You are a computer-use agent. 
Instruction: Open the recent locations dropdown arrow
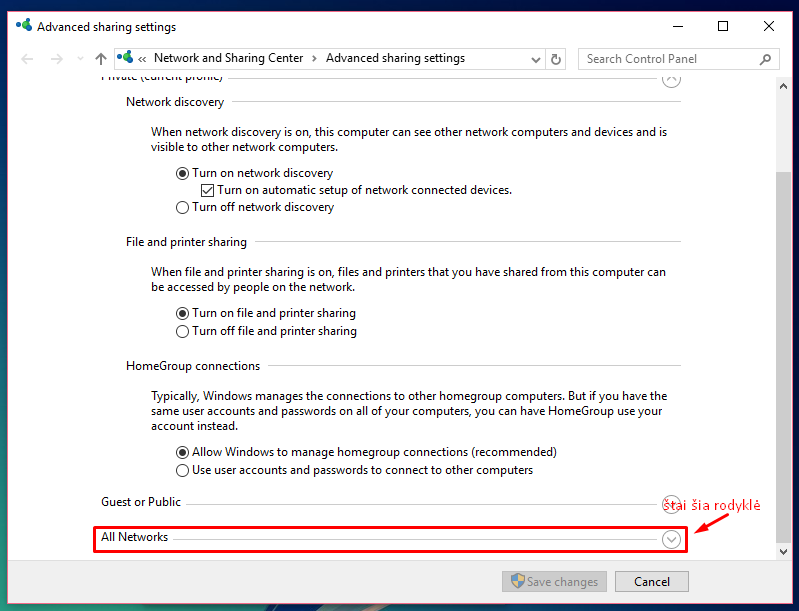(80, 59)
